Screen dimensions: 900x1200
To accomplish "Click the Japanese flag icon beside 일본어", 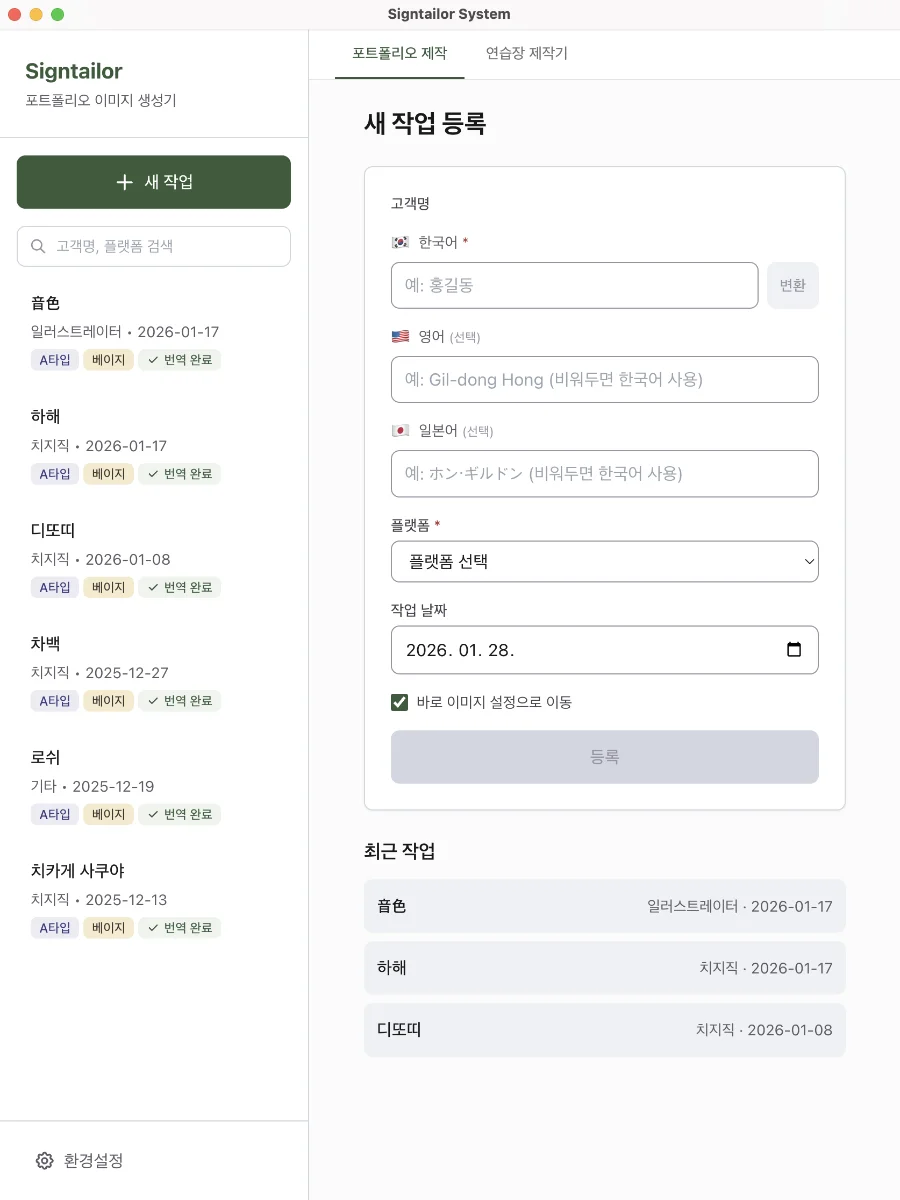I will (399, 430).
